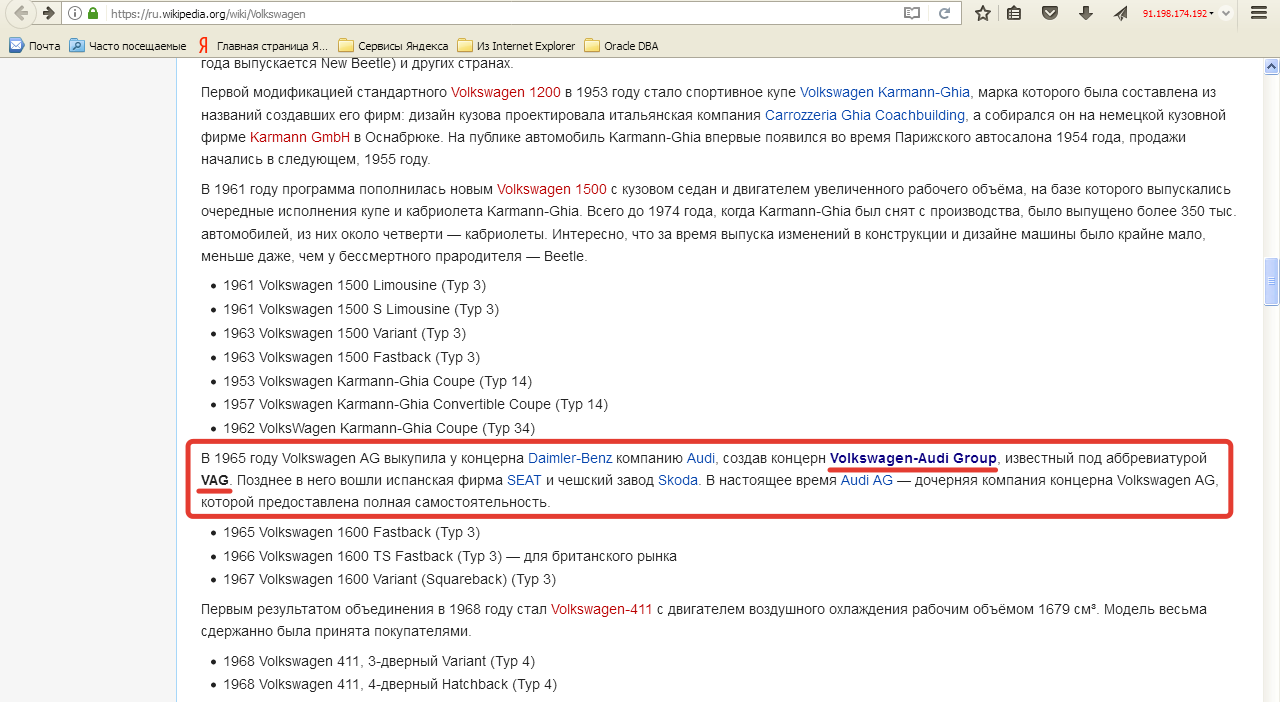Open Сервисы Яндекса bookmark folder
1280x702 pixels.
point(393,45)
